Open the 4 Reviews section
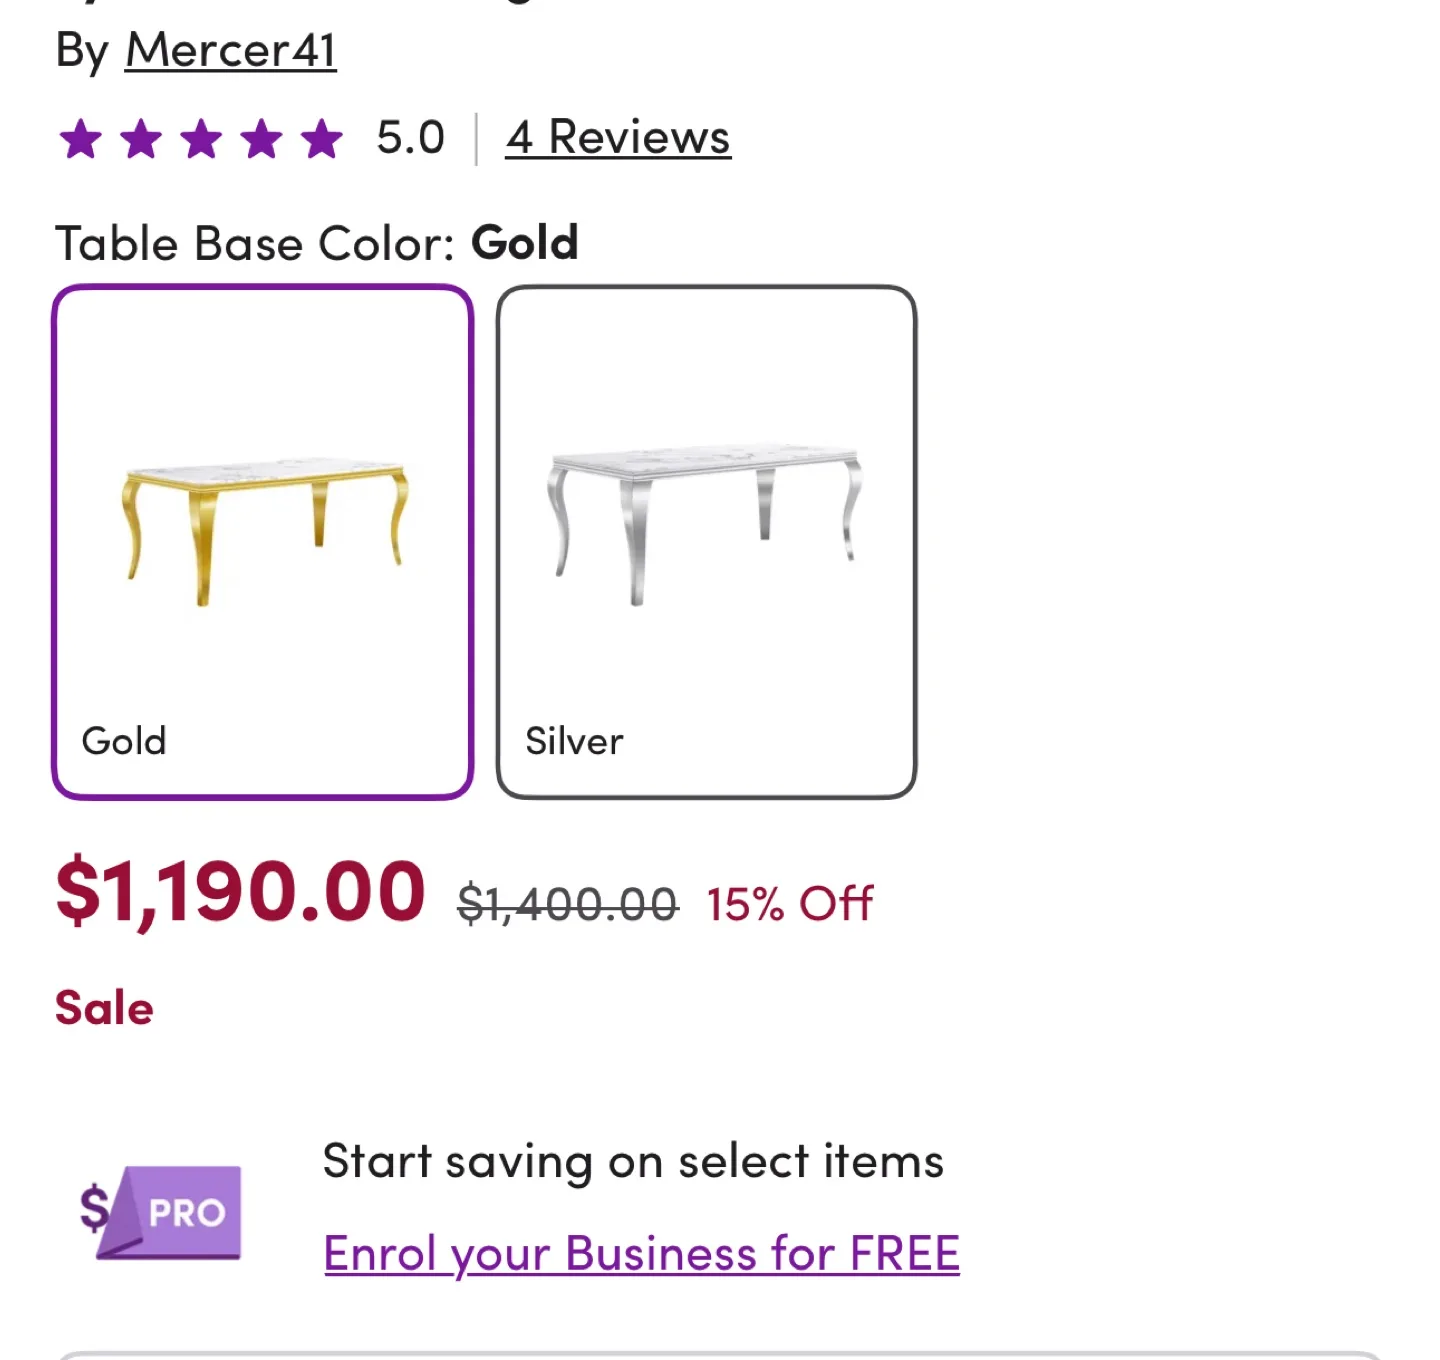The height and width of the screenshot is (1360, 1440). point(618,138)
